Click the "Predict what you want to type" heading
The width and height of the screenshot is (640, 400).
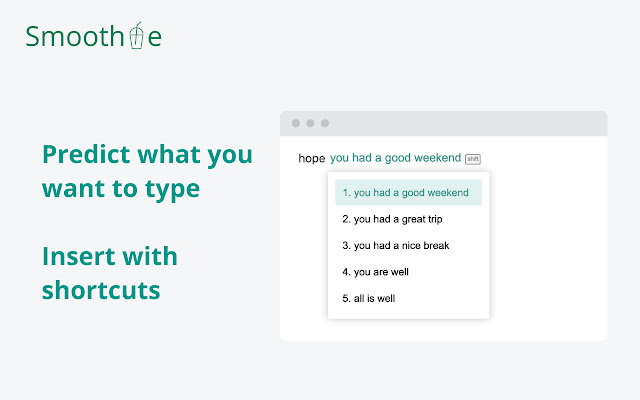pos(147,171)
